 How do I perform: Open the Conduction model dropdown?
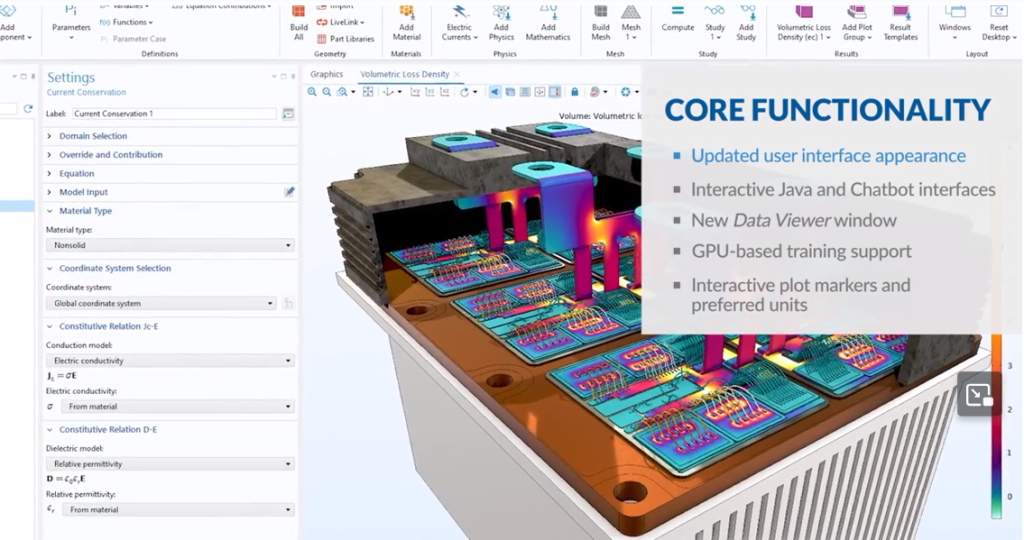170,360
